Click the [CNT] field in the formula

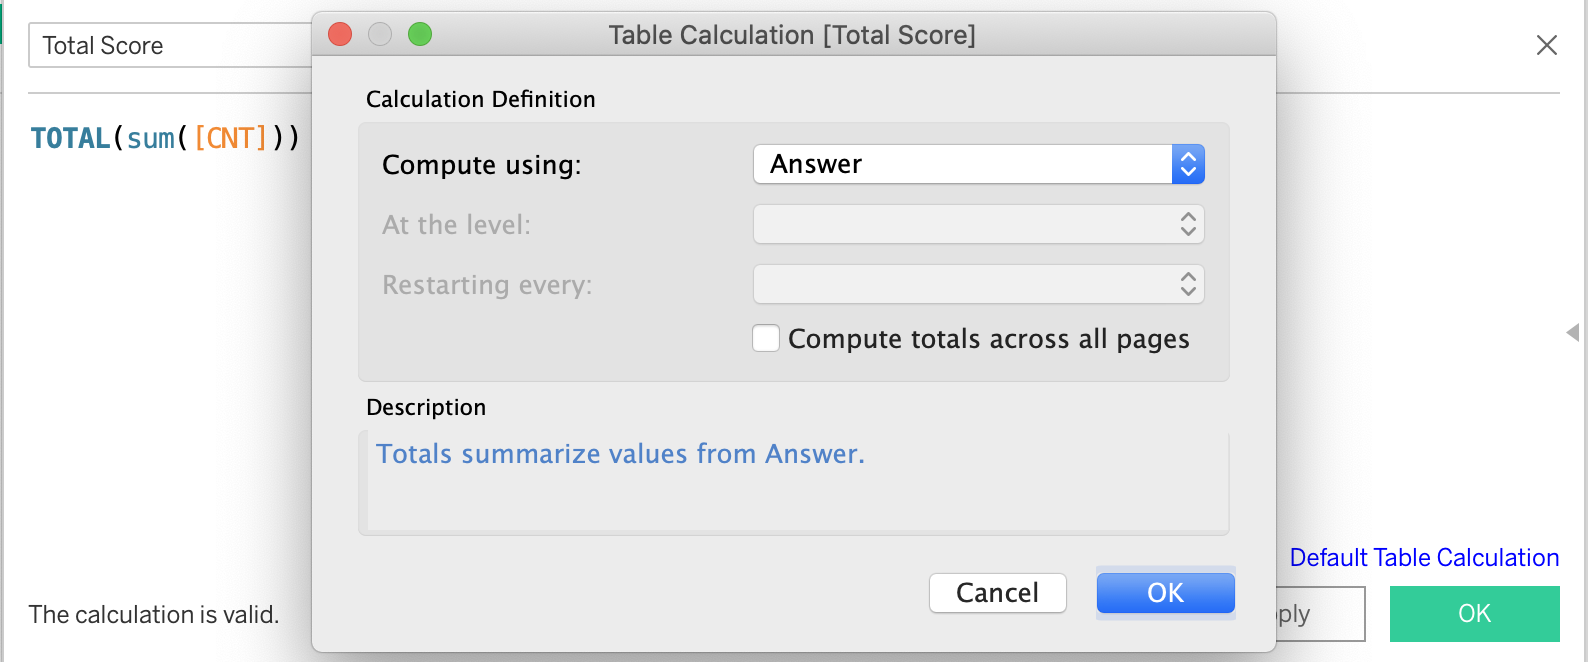click(231, 138)
